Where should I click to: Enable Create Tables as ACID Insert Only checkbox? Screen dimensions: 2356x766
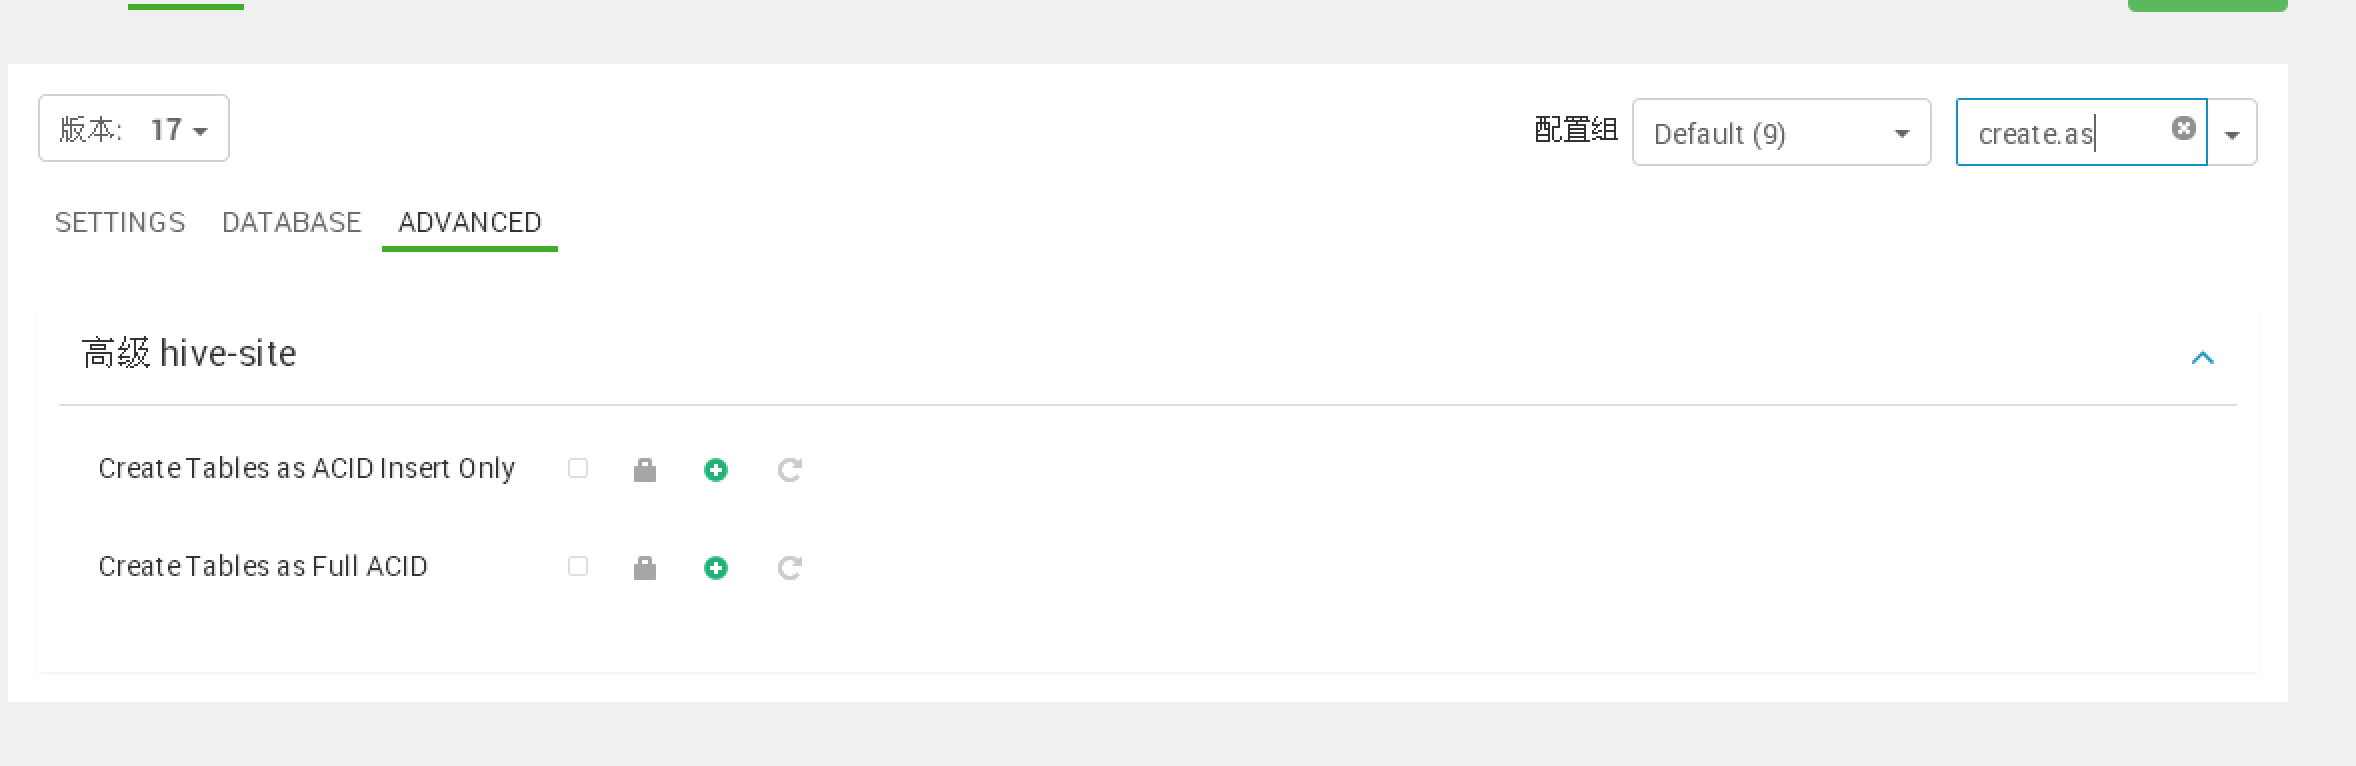point(578,468)
